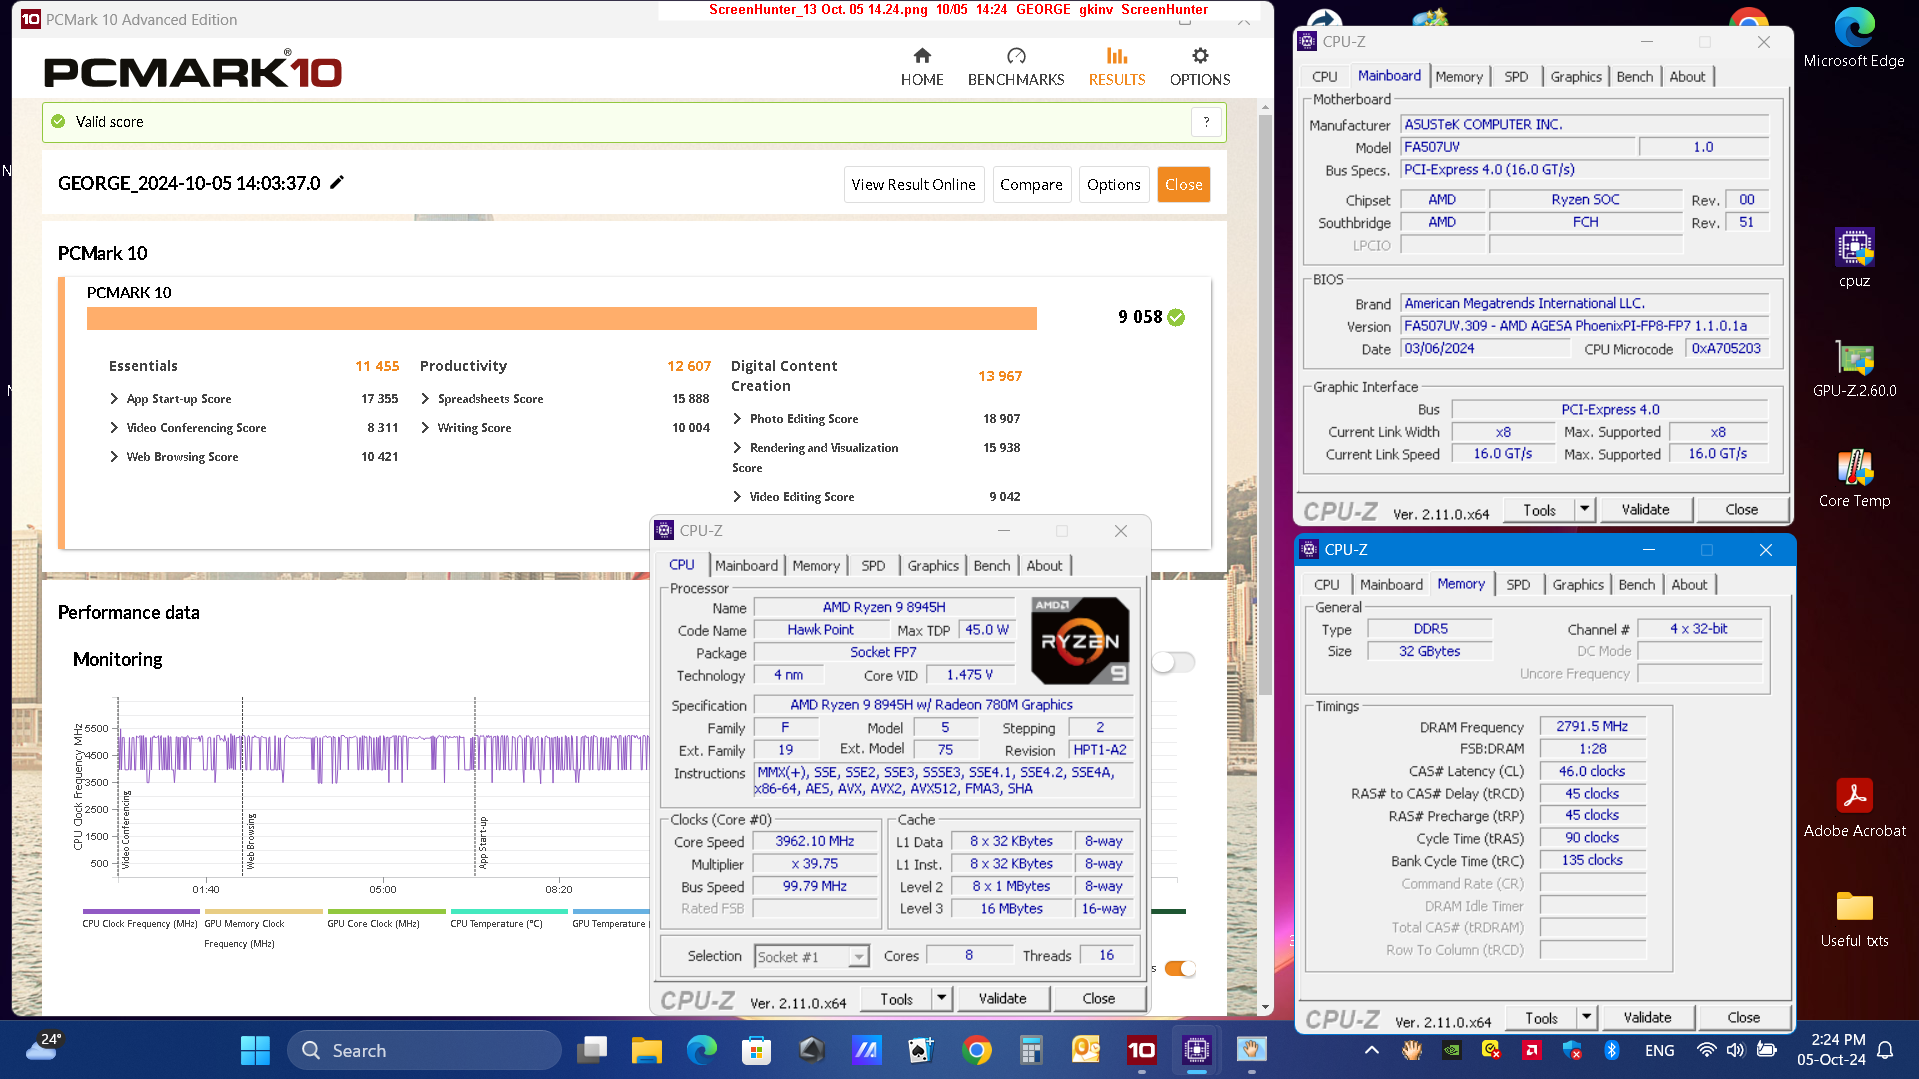Screen dimensions: 1919x1079
Task: Click the CPU Temperature legend swatch
Action: pos(509,911)
